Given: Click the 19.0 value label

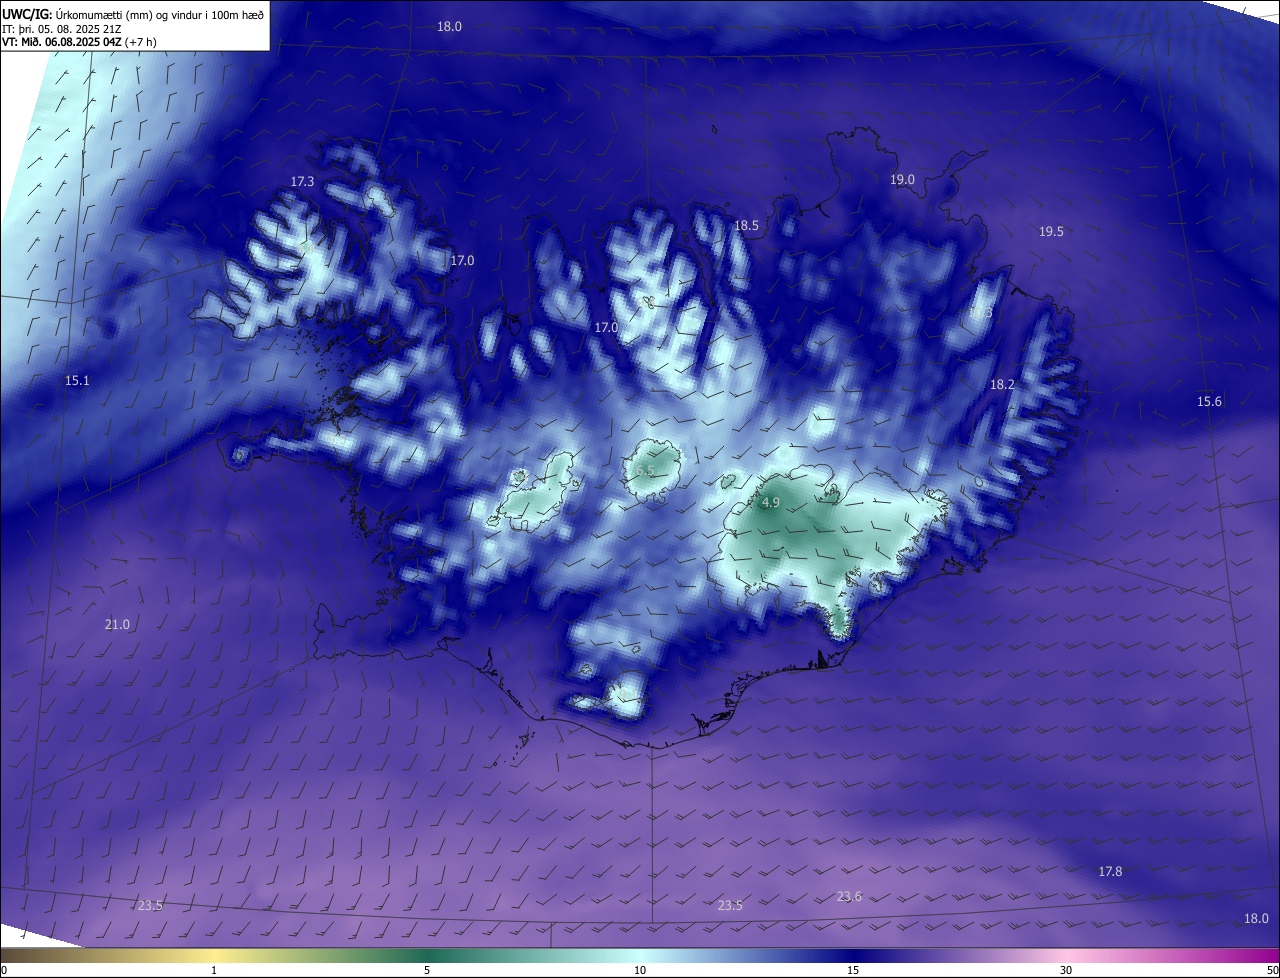Looking at the screenshot, I should click(902, 179).
